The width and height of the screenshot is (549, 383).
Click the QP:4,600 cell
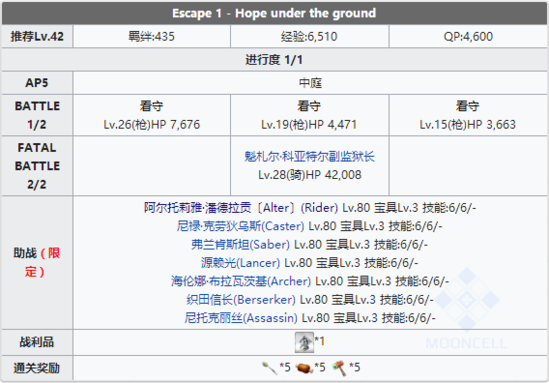(468, 36)
